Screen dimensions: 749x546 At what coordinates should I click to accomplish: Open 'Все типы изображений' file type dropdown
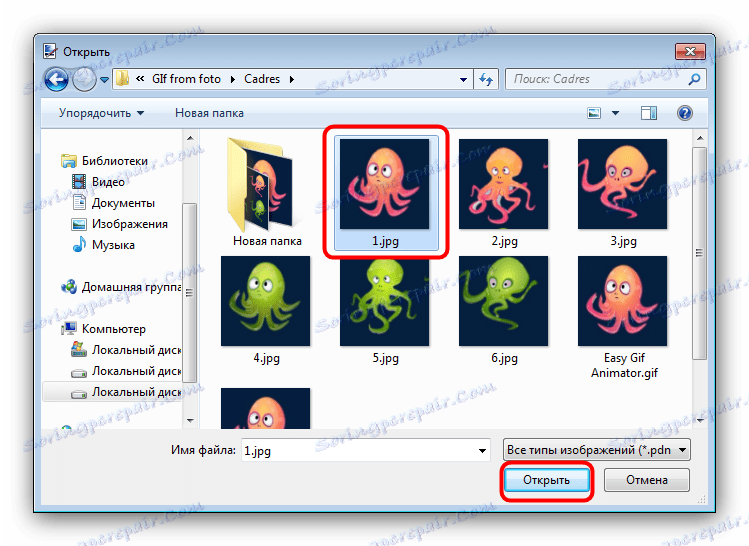point(597,450)
